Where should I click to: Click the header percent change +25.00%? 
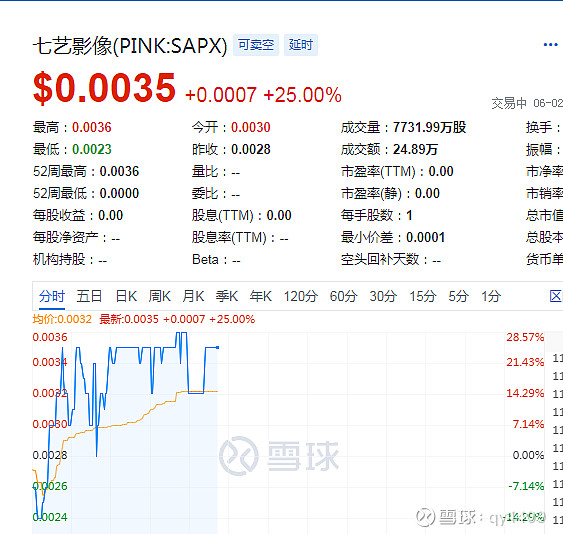[x=302, y=95]
